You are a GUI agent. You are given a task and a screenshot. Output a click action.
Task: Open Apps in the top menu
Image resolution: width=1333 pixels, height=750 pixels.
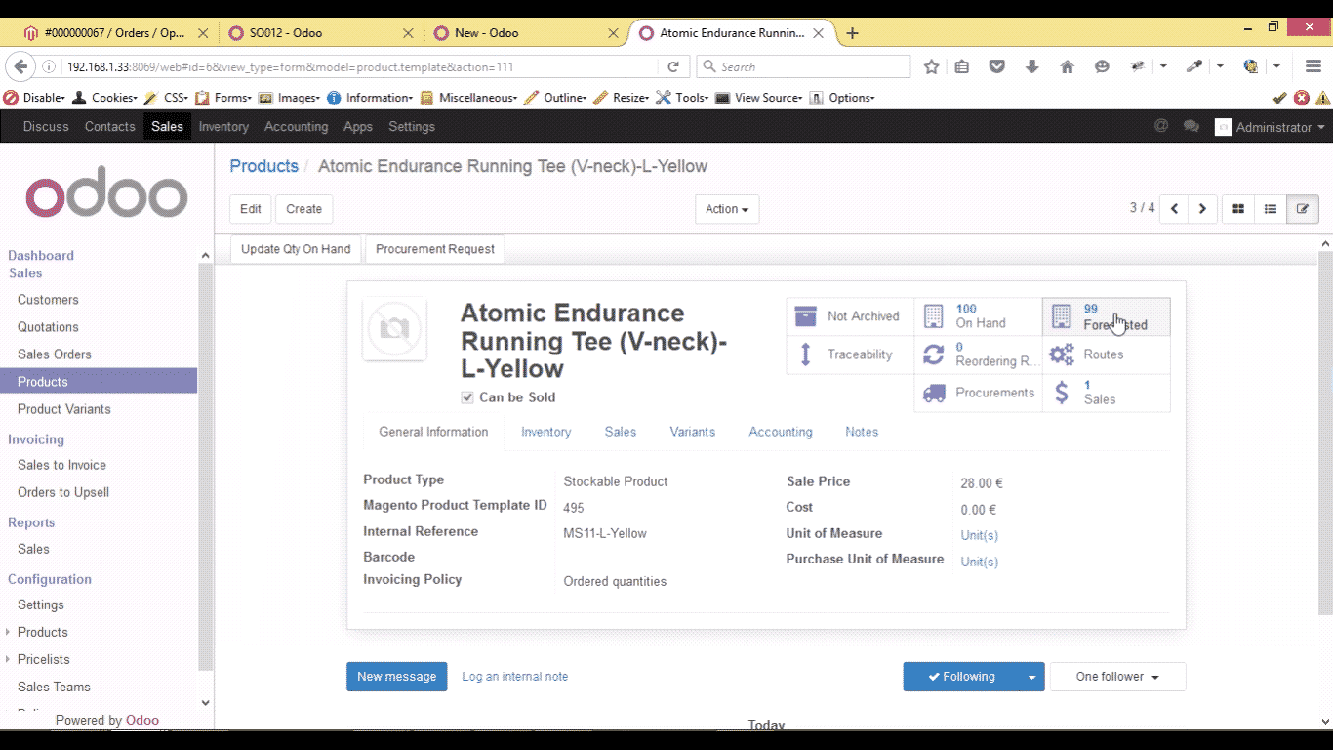pyautogui.click(x=358, y=127)
